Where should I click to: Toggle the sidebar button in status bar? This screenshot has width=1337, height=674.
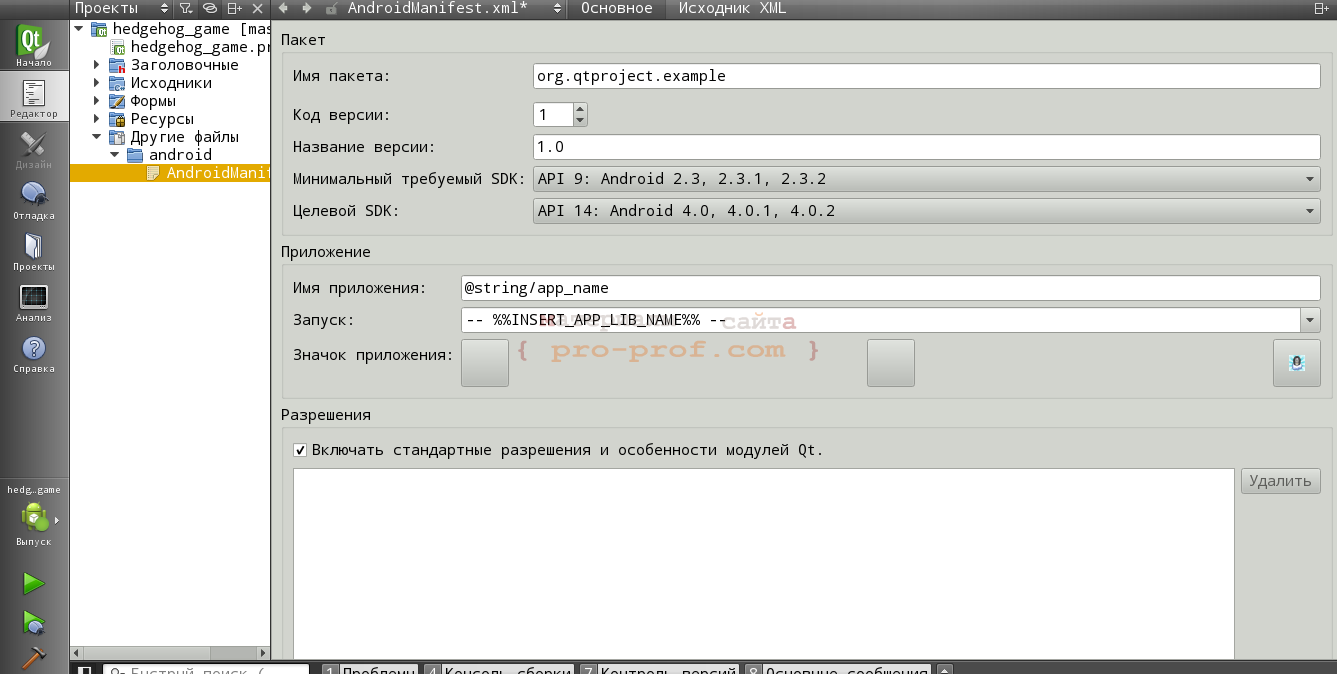tap(85, 671)
